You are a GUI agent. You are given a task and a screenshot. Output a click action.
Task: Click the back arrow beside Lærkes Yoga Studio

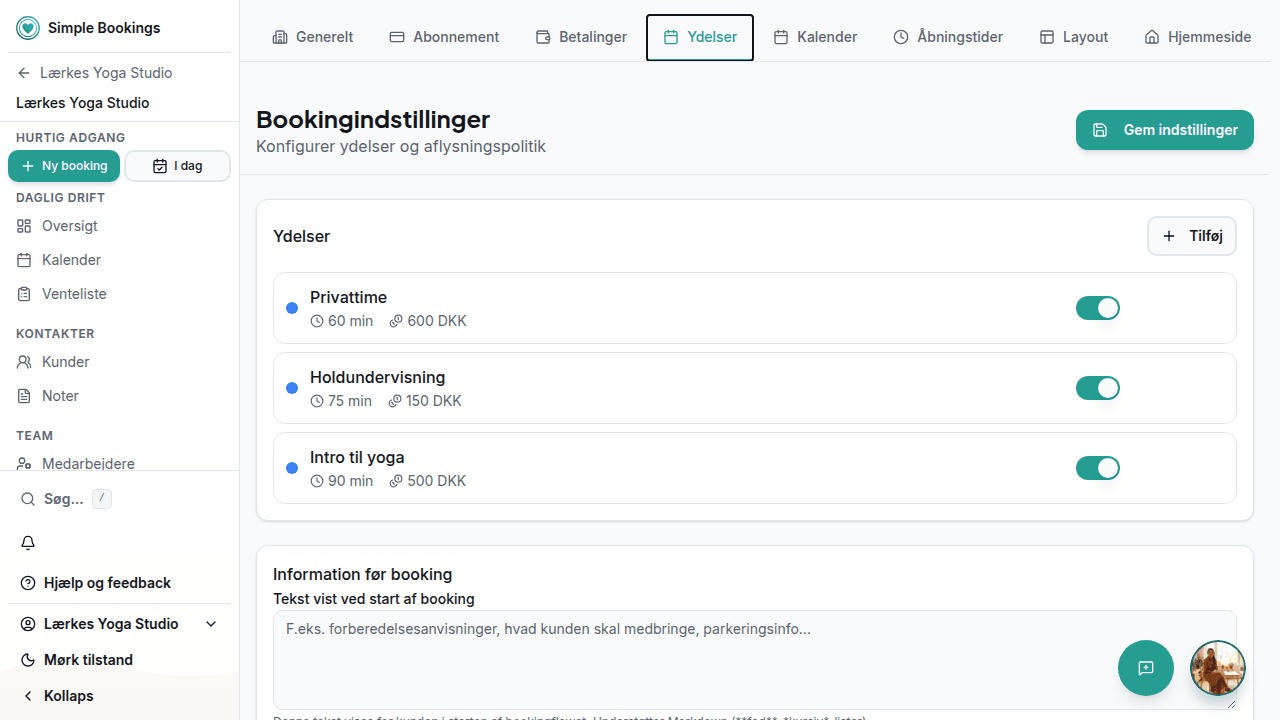(24, 73)
